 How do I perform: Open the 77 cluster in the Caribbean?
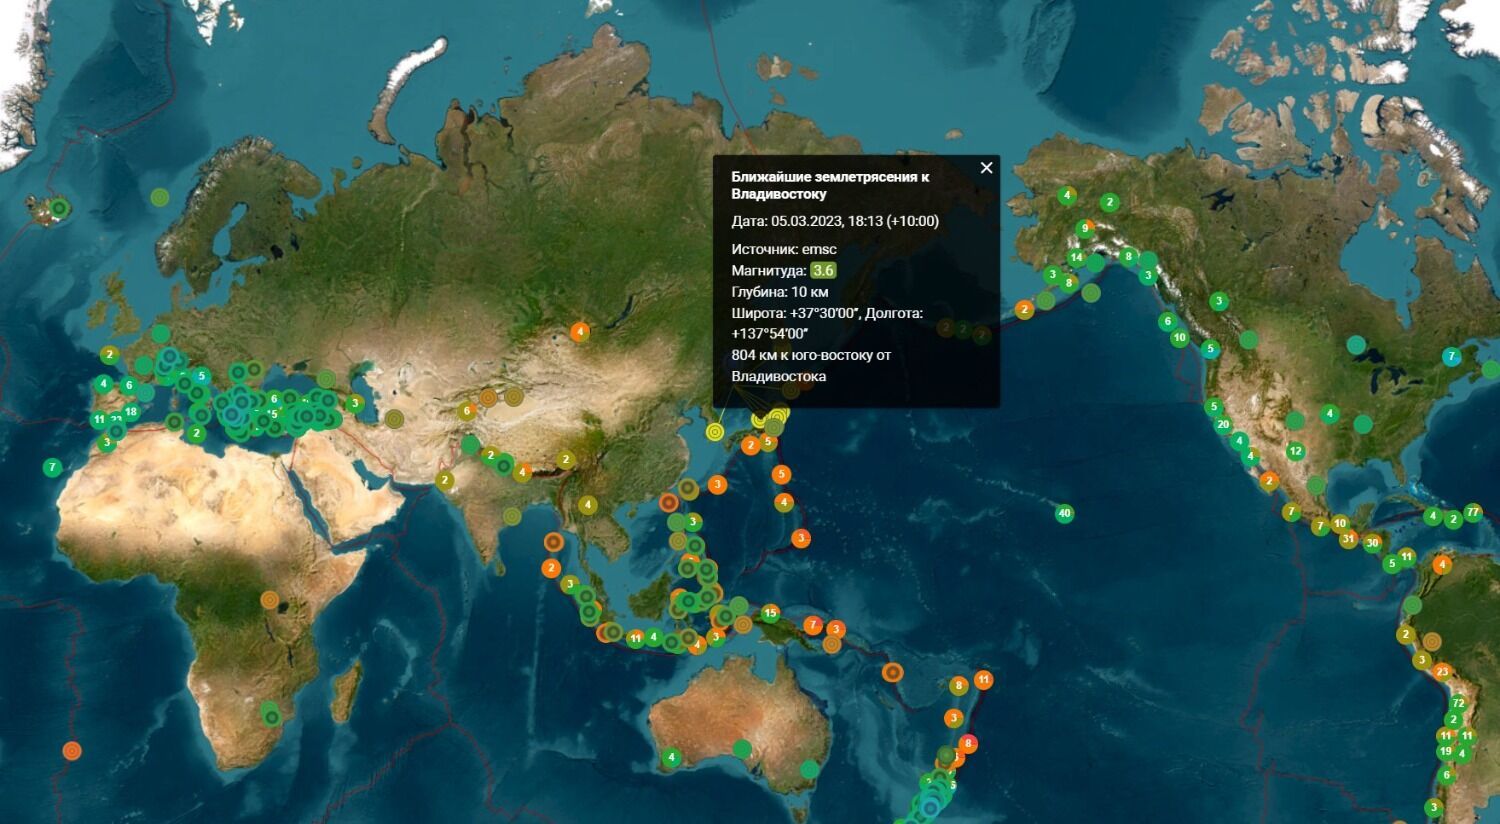pyautogui.click(x=1472, y=512)
